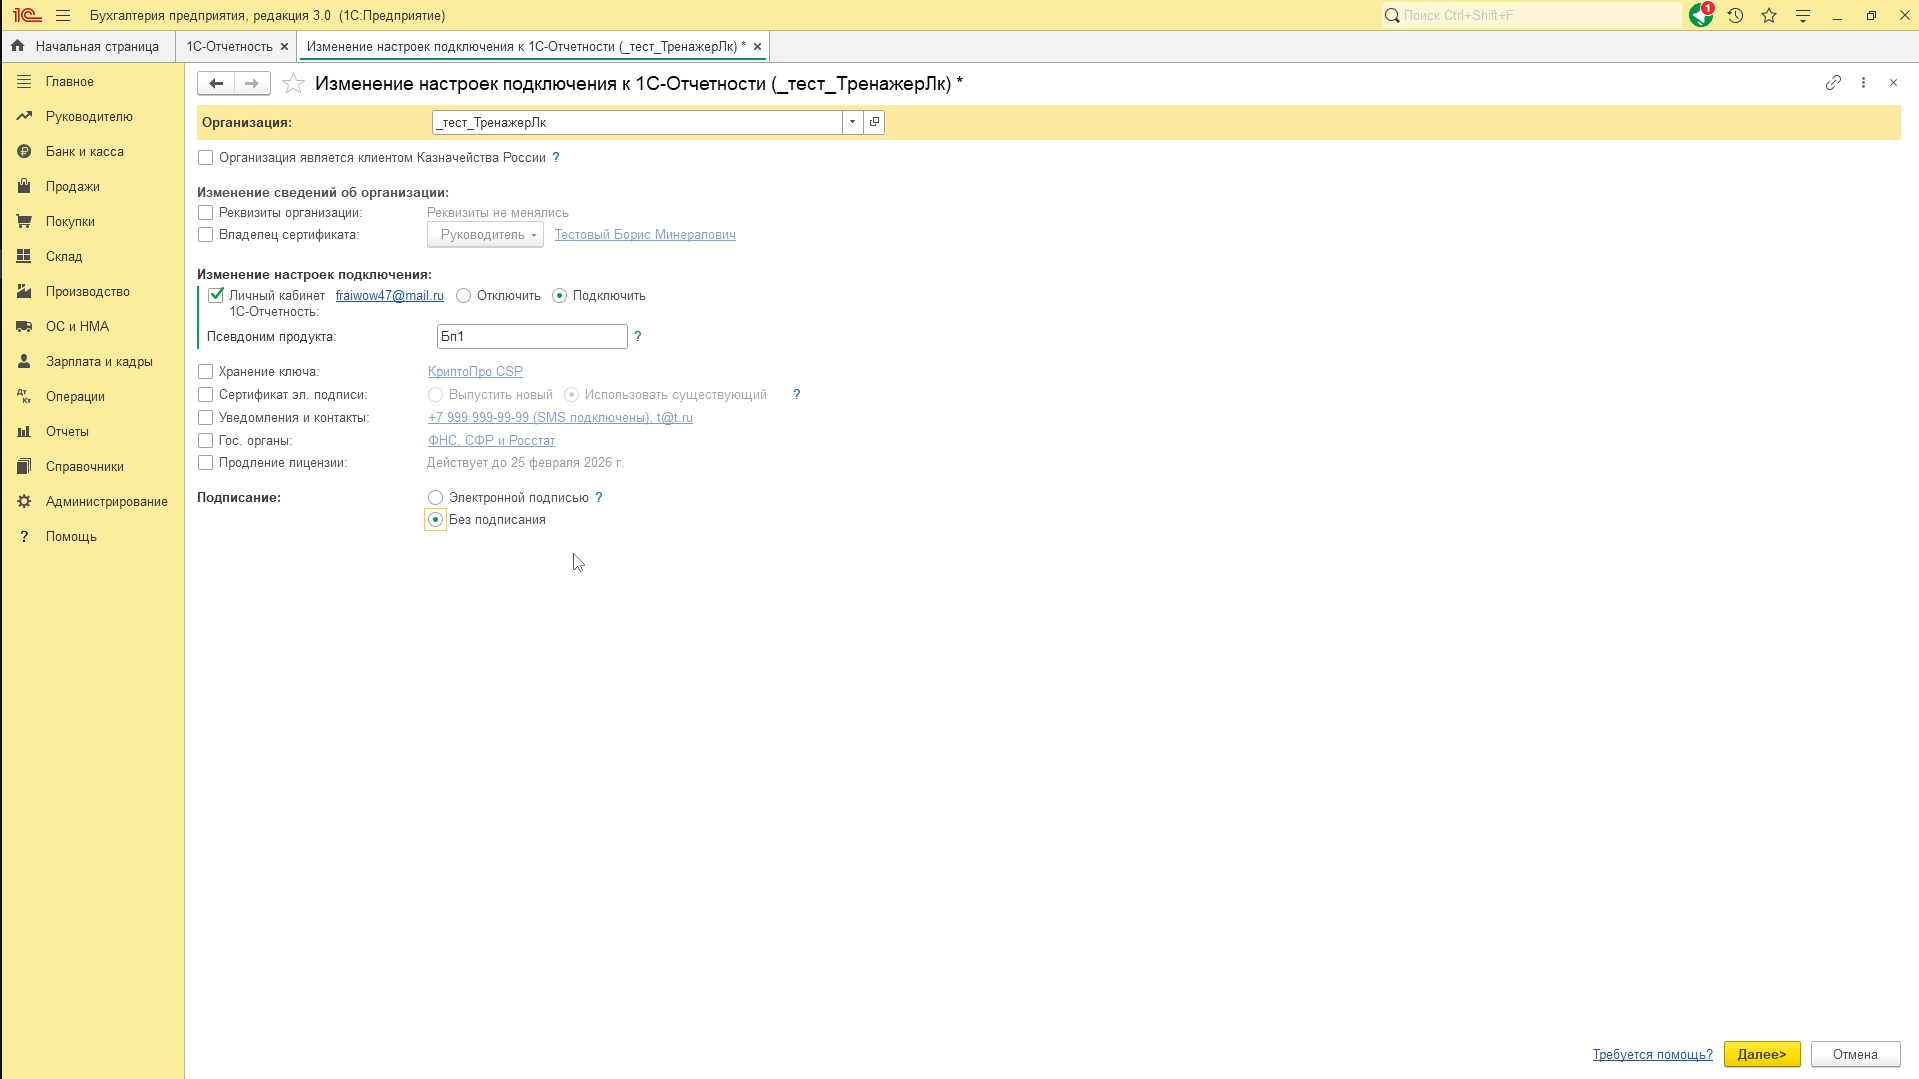Viewport: 1919px width, 1079px height.
Task: Check Уведомления и контакты checkbox
Action: pyautogui.click(x=205, y=418)
